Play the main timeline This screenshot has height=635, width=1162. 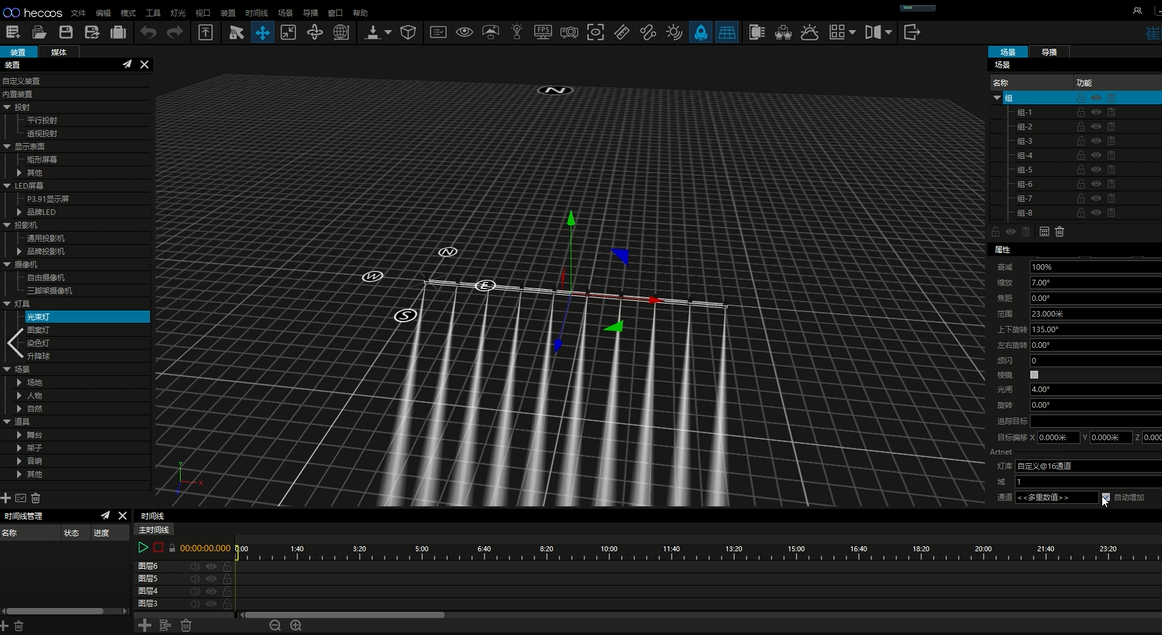click(143, 548)
